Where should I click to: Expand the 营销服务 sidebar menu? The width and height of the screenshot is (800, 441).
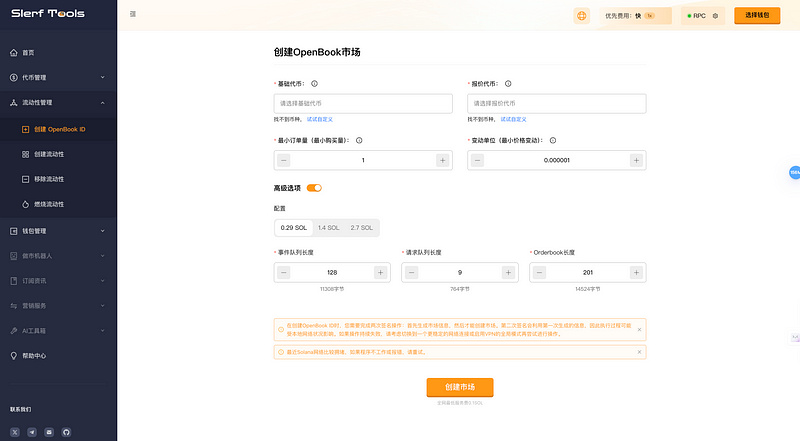coord(58,306)
